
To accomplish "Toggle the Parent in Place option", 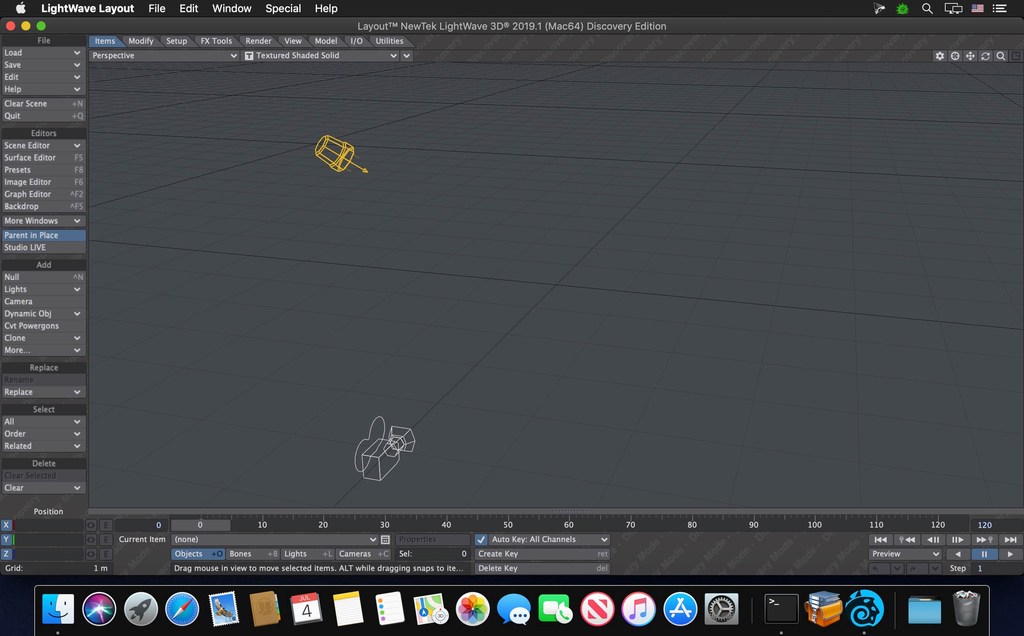I will [42, 234].
